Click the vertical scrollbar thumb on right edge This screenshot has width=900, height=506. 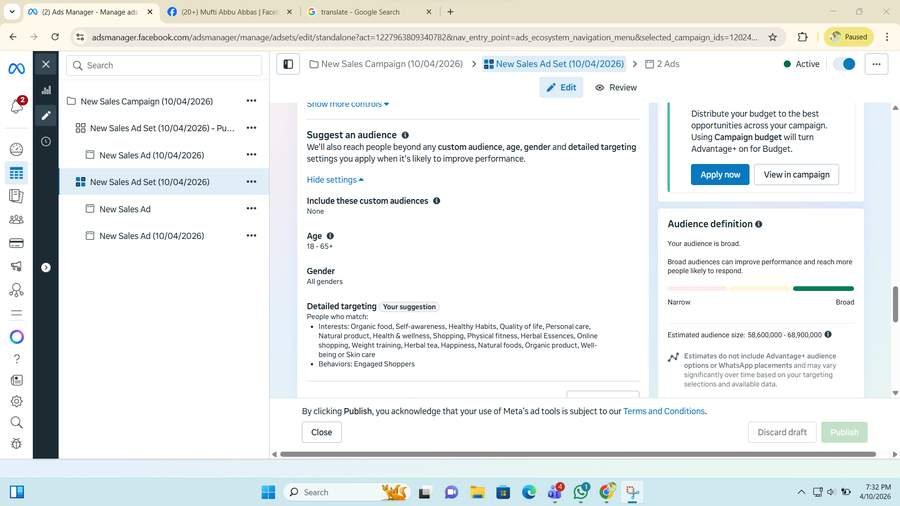(895, 304)
